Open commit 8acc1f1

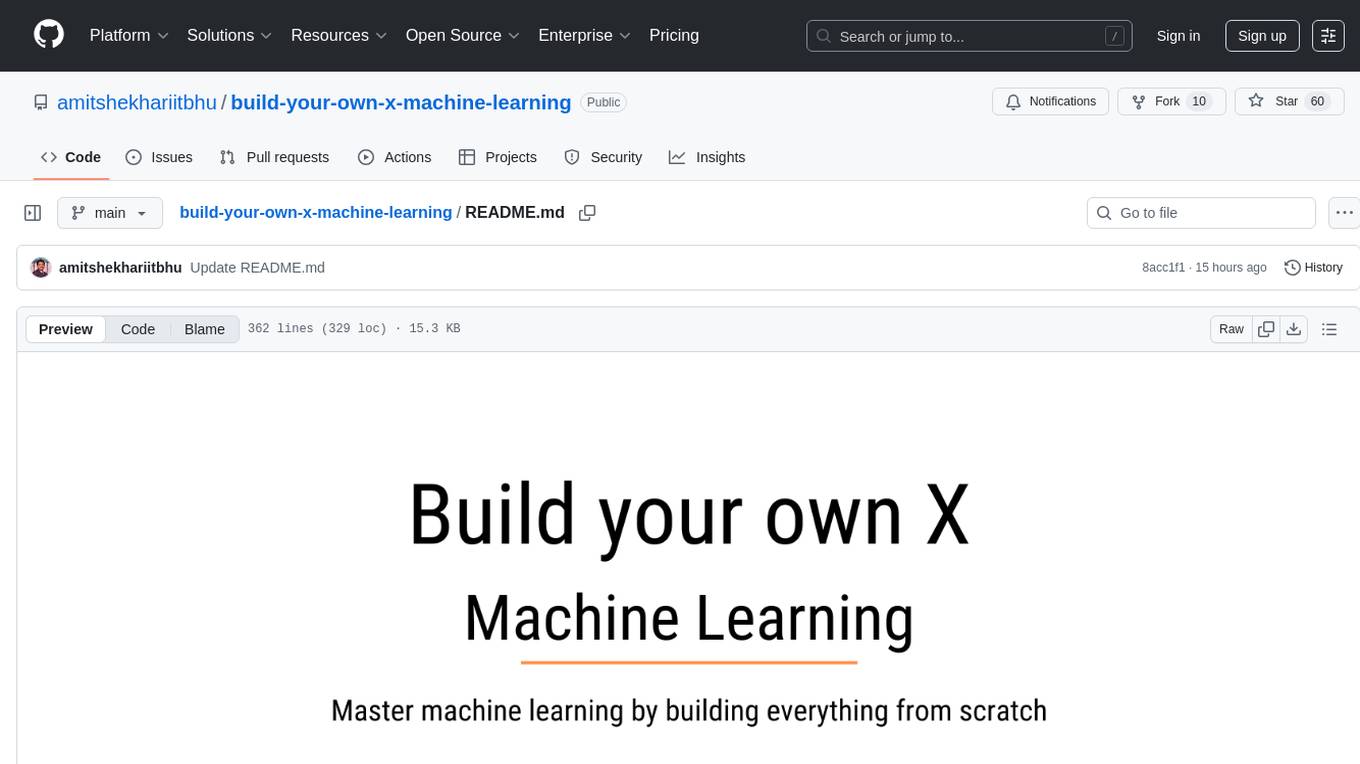pyautogui.click(x=1163, y=267)
